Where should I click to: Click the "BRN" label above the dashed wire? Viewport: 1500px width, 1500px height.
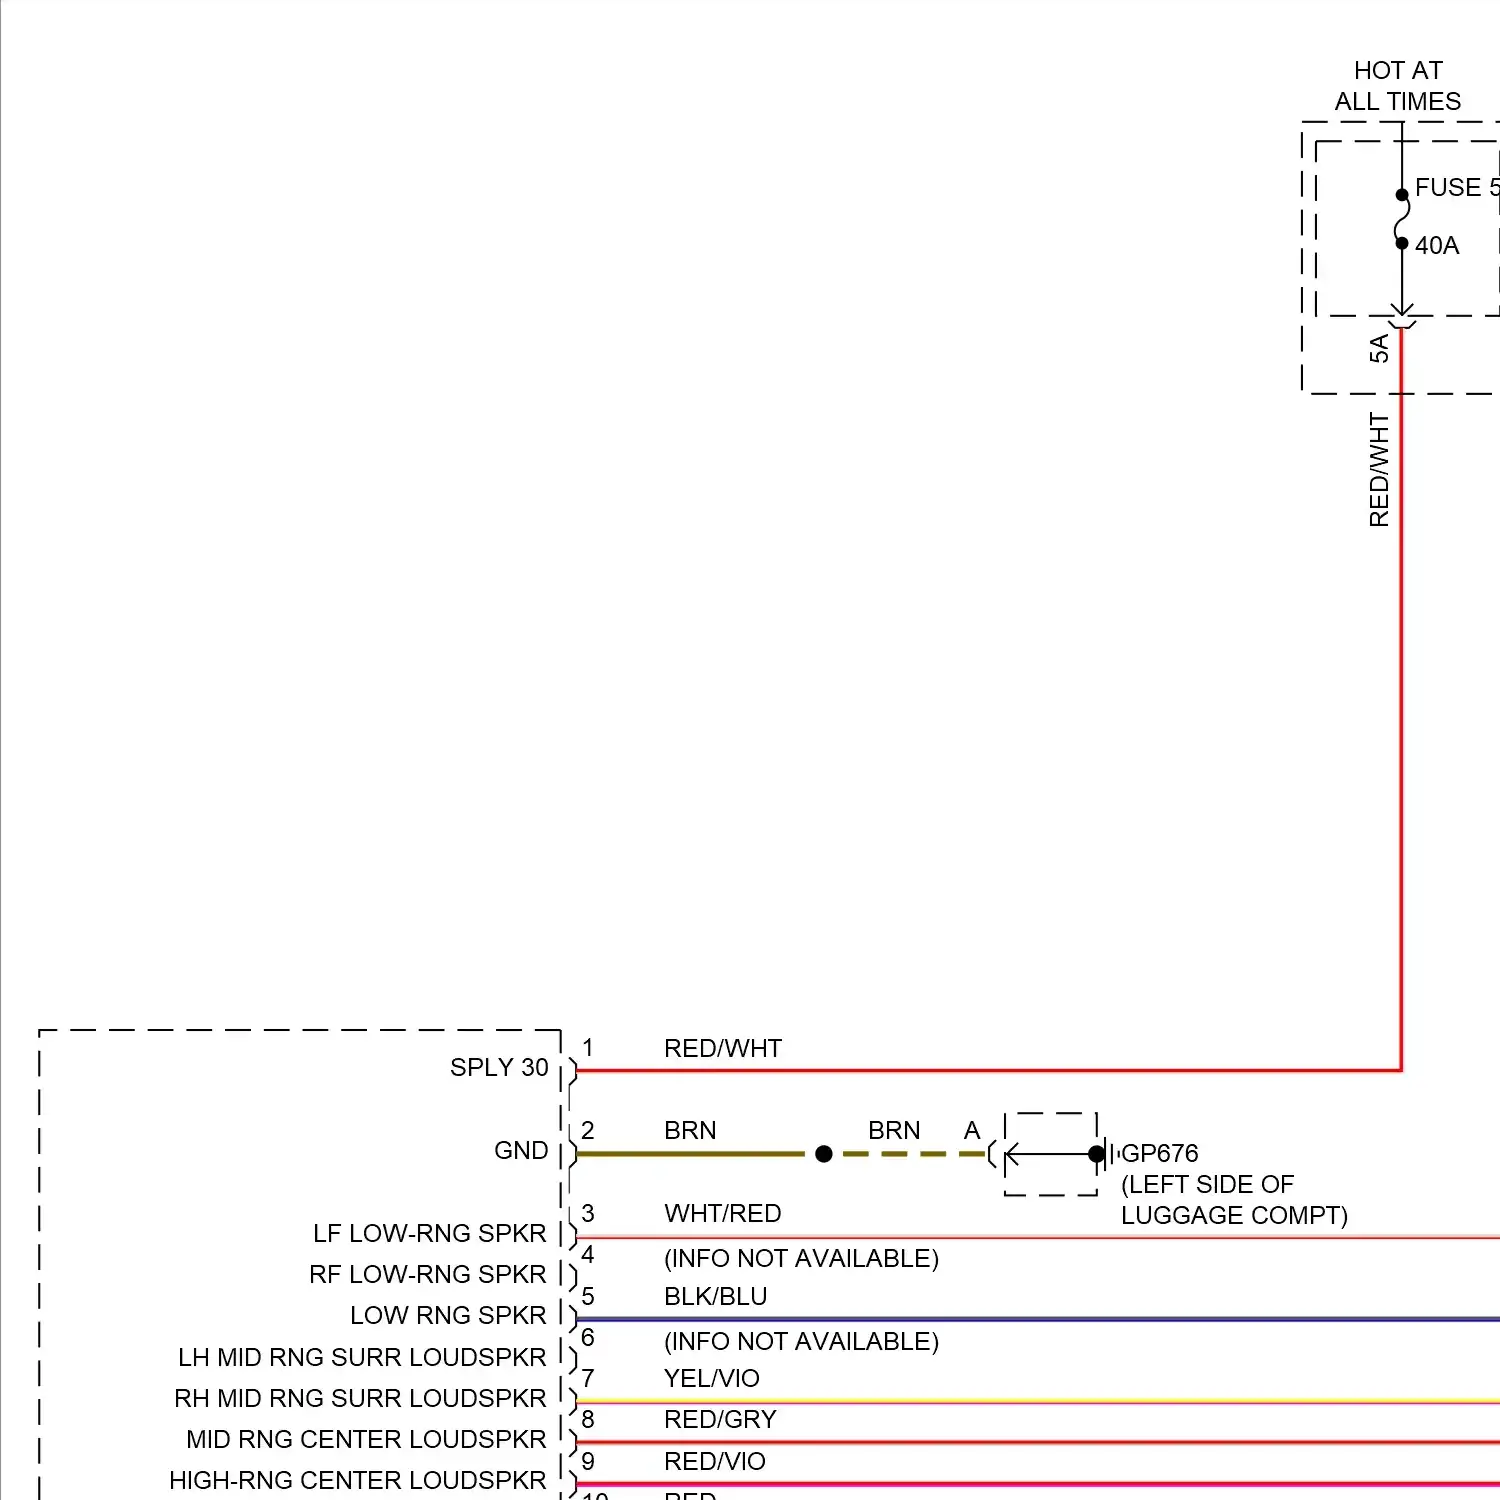click(894, 1130)
